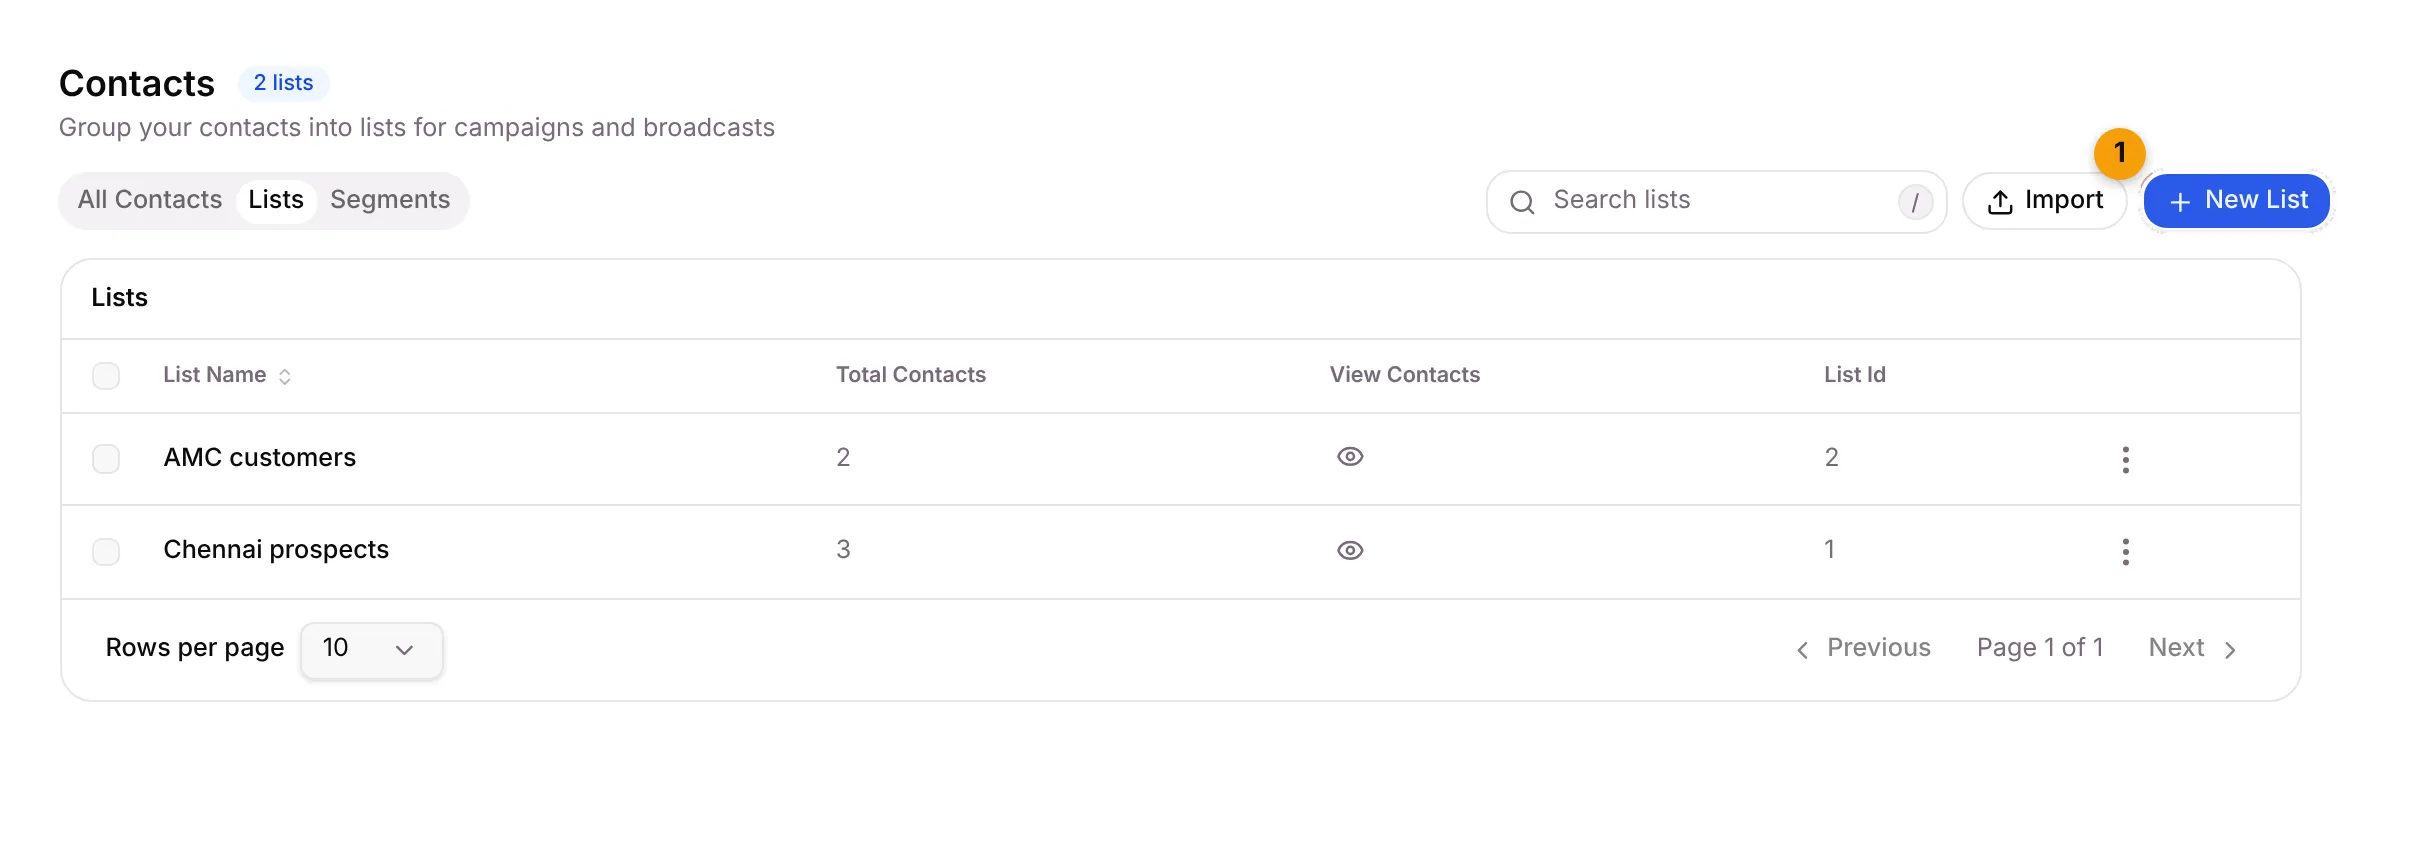The height and width of the screenshot is (842, 2420).
Task: Focus the Search lists field
Action: [x=1716, y=201]
